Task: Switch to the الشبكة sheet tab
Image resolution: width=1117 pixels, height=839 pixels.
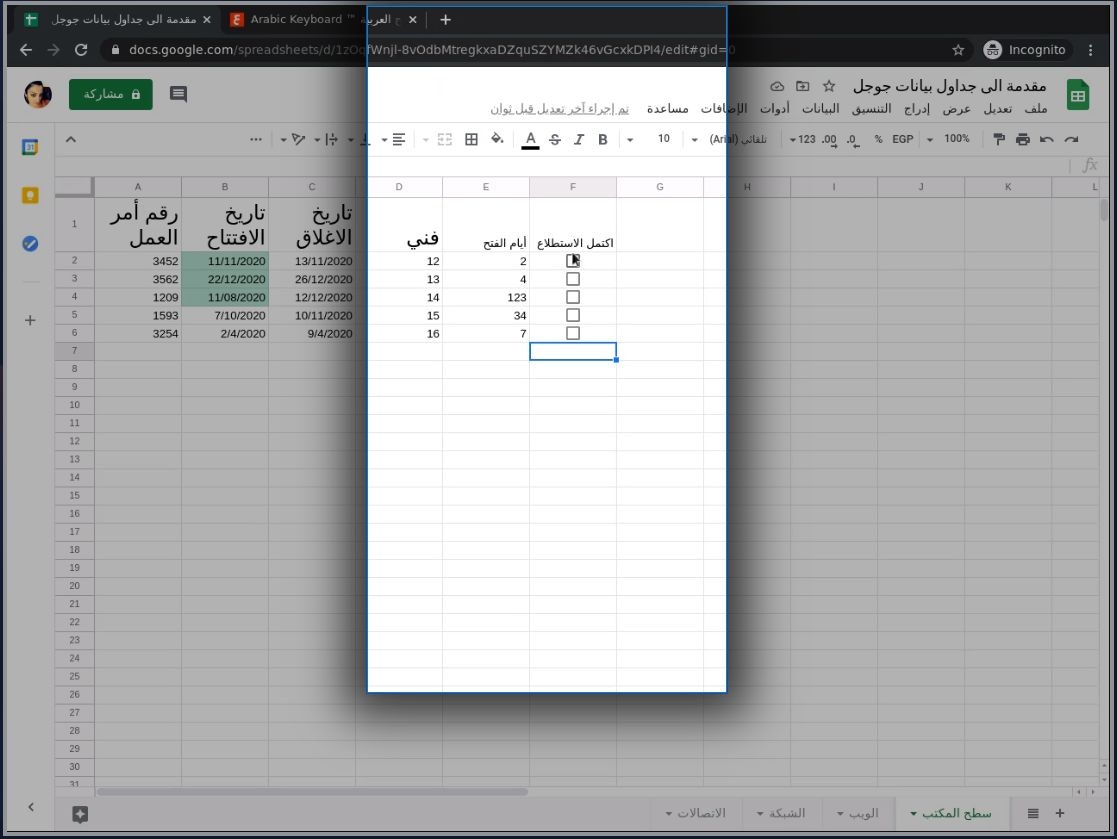Action: click(x=780, y=813)
